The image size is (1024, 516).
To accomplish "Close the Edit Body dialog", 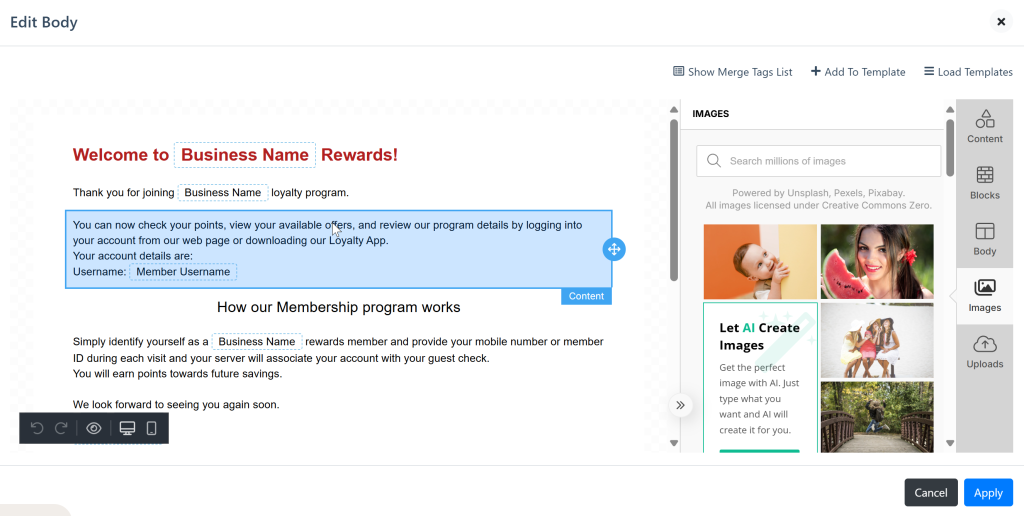I will tap(1000, 22).
